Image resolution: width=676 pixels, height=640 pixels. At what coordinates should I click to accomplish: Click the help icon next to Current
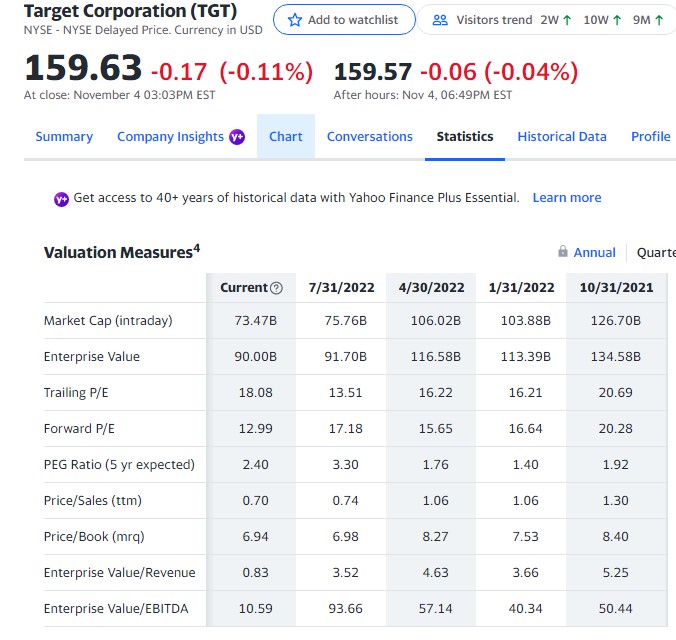(276, 288)
